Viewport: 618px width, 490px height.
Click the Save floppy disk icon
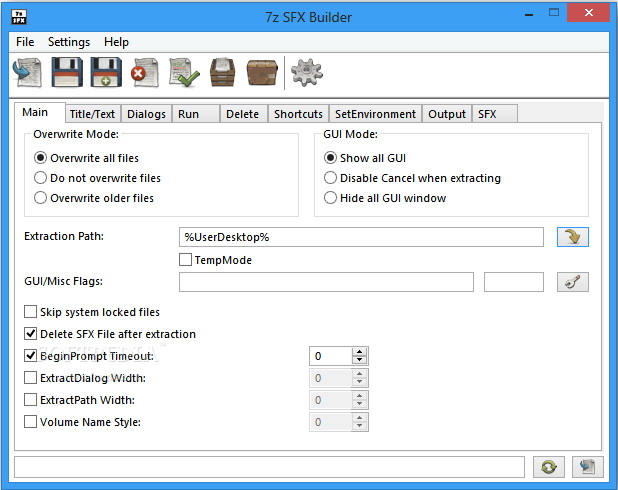(67, 72)
